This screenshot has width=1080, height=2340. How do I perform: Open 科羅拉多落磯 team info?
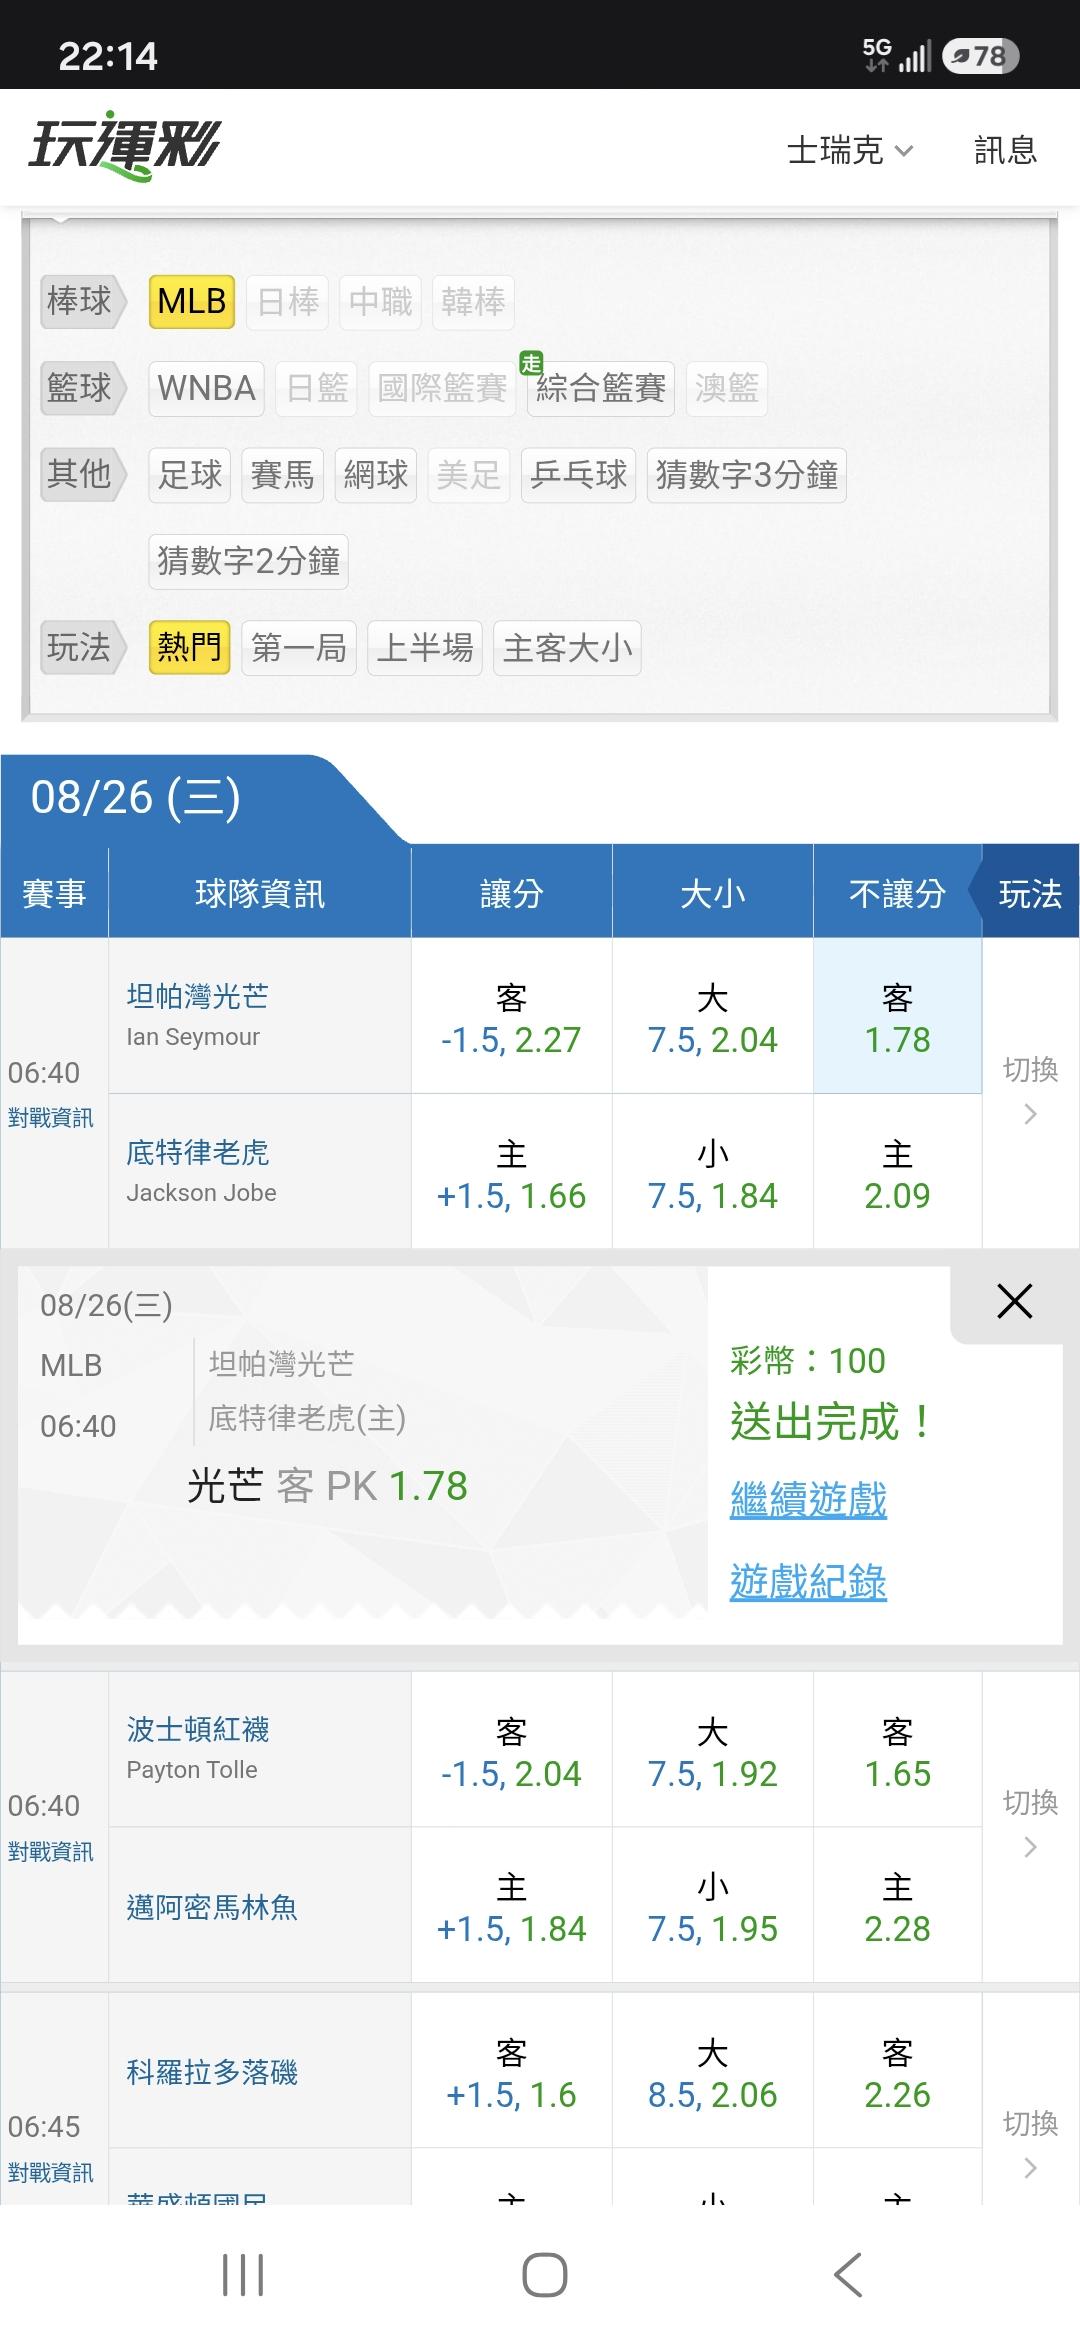point(212,2072)
